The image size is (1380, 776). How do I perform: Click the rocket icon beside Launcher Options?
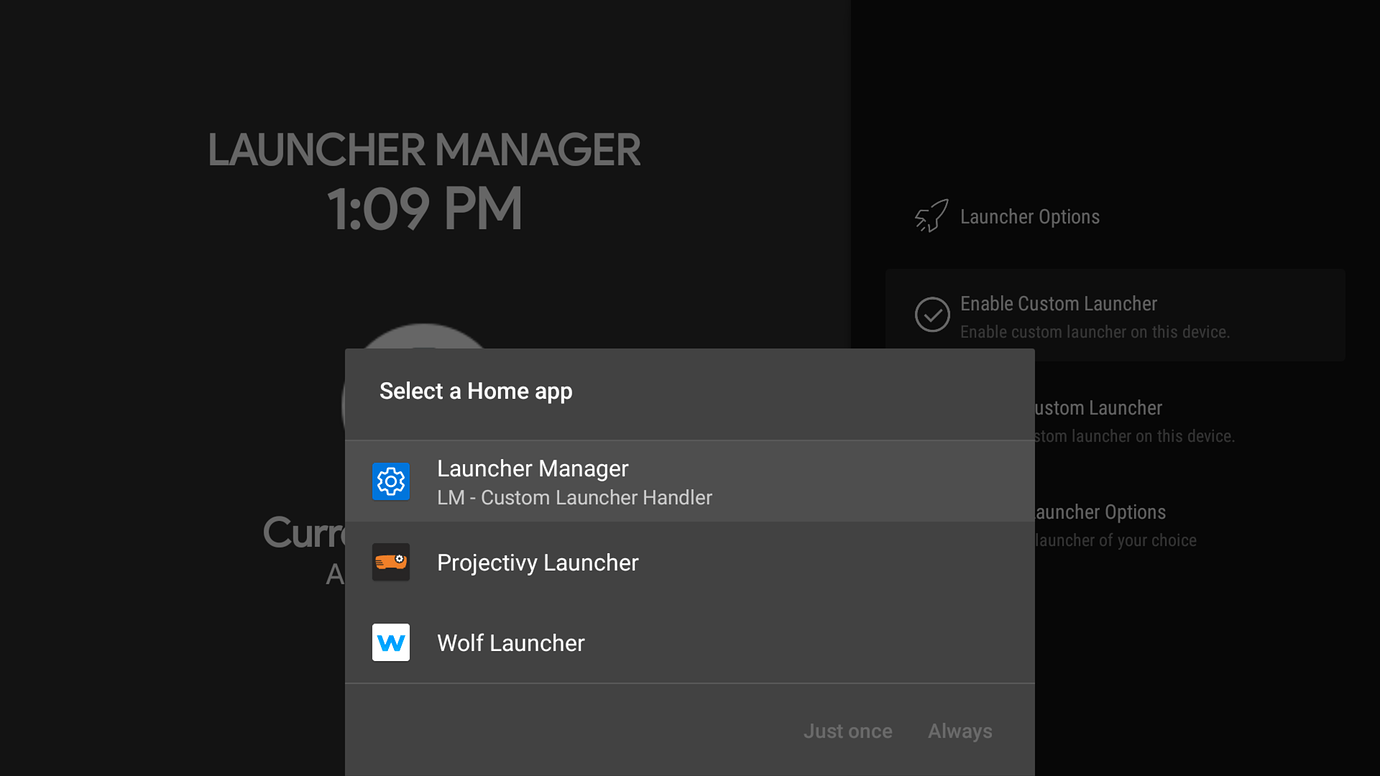click(931, 217)
